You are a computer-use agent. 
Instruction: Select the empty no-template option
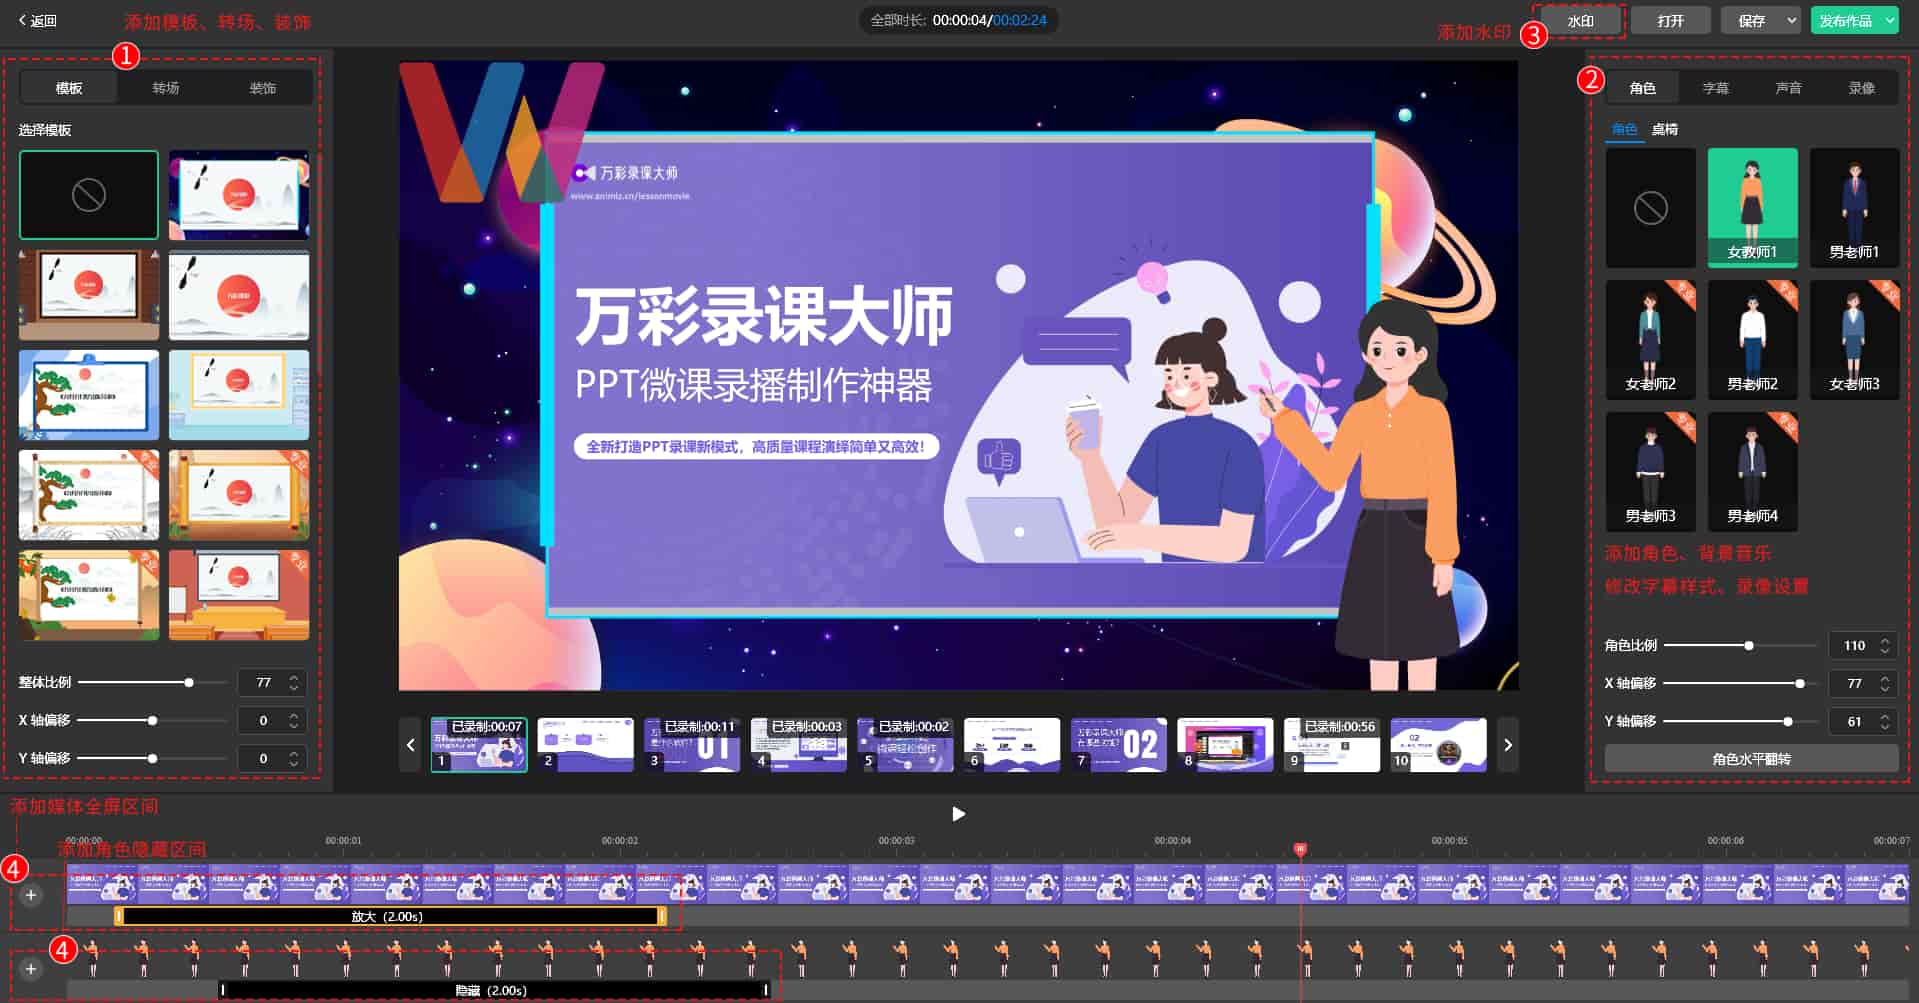tap(89, 195)
